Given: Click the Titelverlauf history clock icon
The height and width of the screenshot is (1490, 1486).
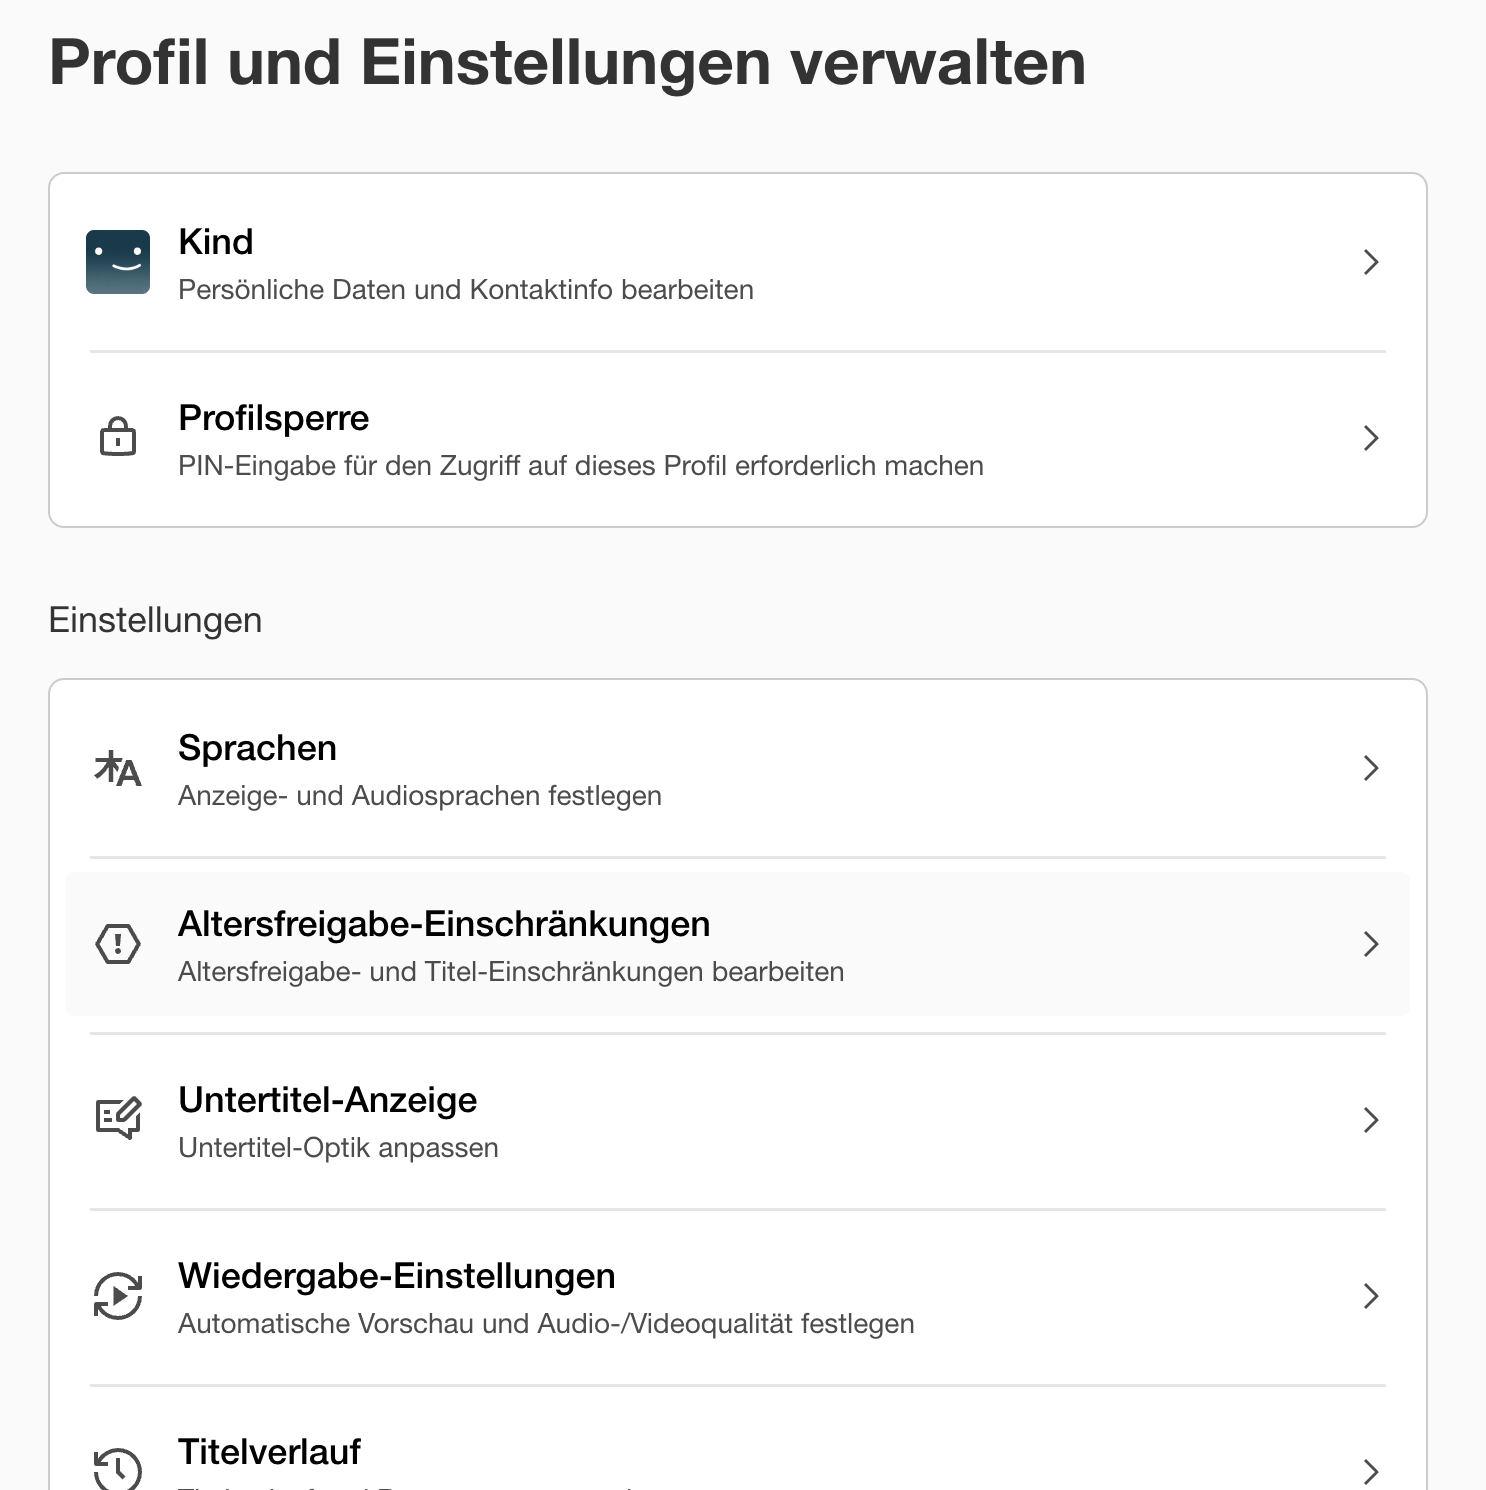Looking at the screenshot, I should [x=118, y=1468].
